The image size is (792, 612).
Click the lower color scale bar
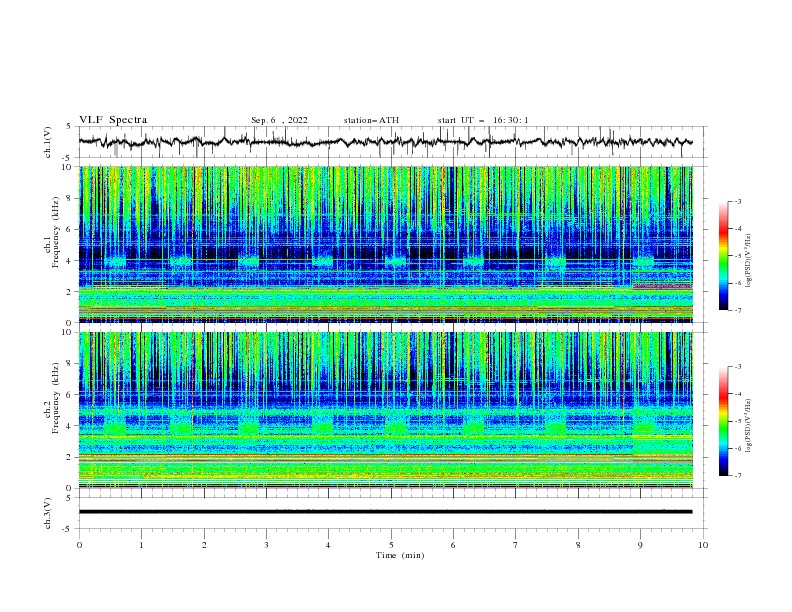pyautogui.click(x=723, y=421)
